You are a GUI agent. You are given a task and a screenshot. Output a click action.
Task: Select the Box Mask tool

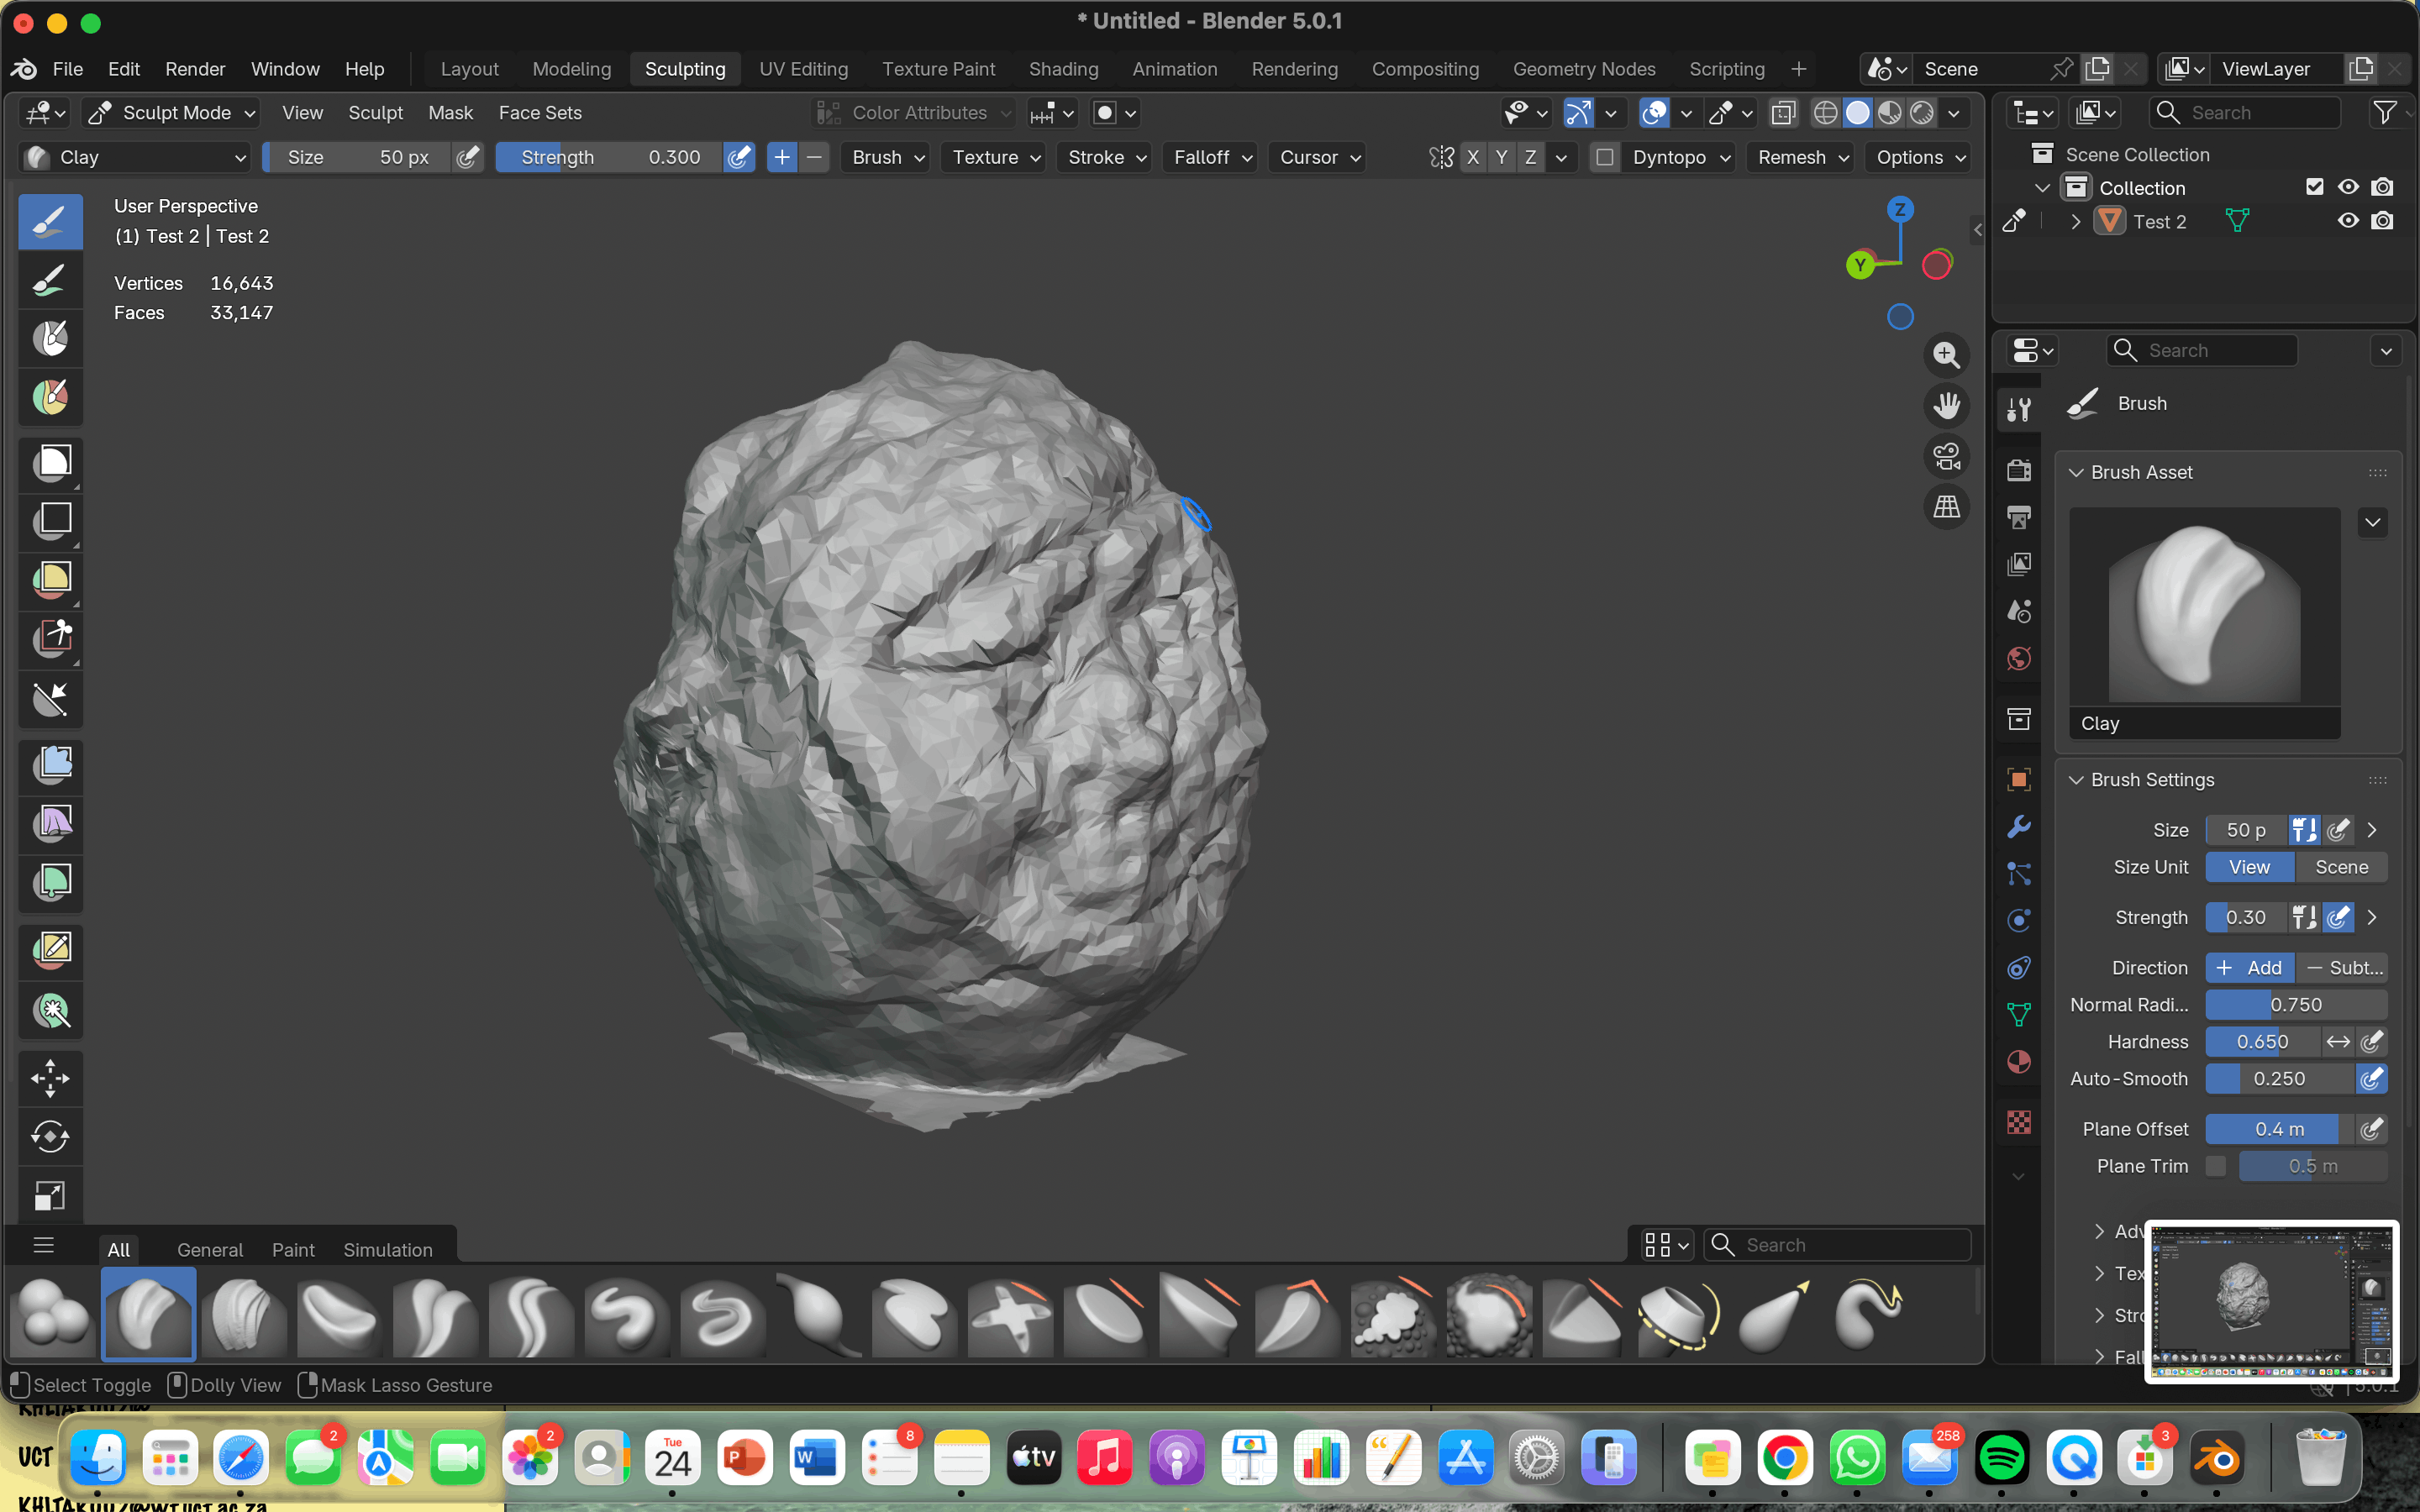pos(51,463)
